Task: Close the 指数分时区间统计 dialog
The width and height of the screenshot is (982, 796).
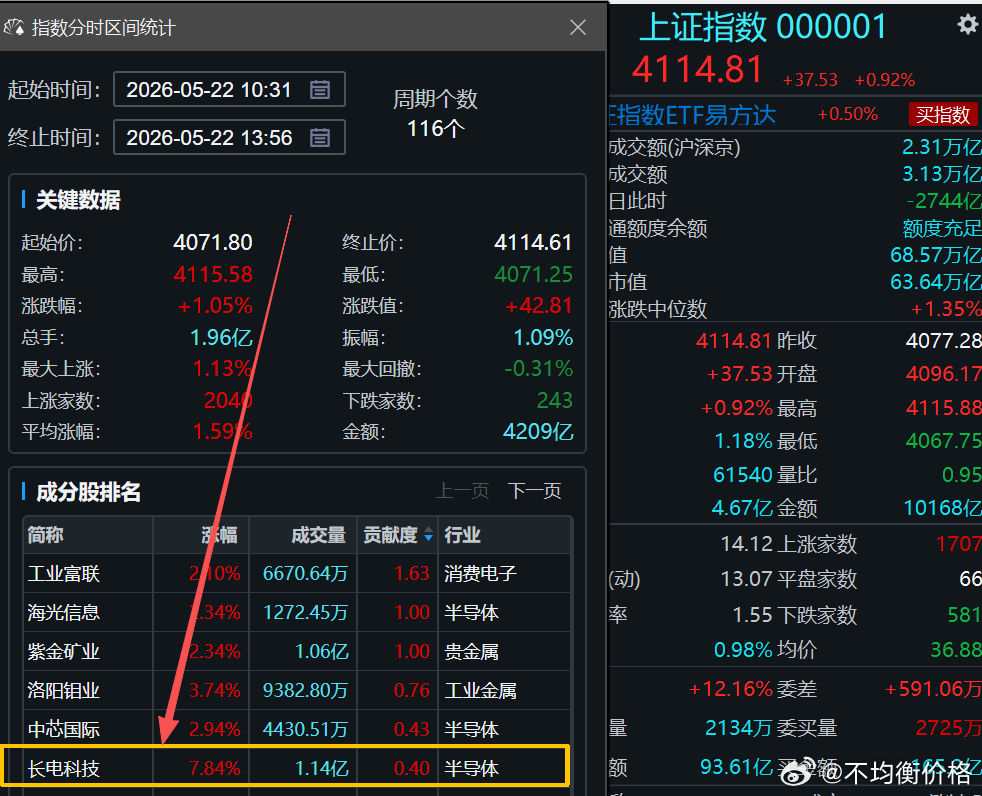Action: [x=577, y=27]
